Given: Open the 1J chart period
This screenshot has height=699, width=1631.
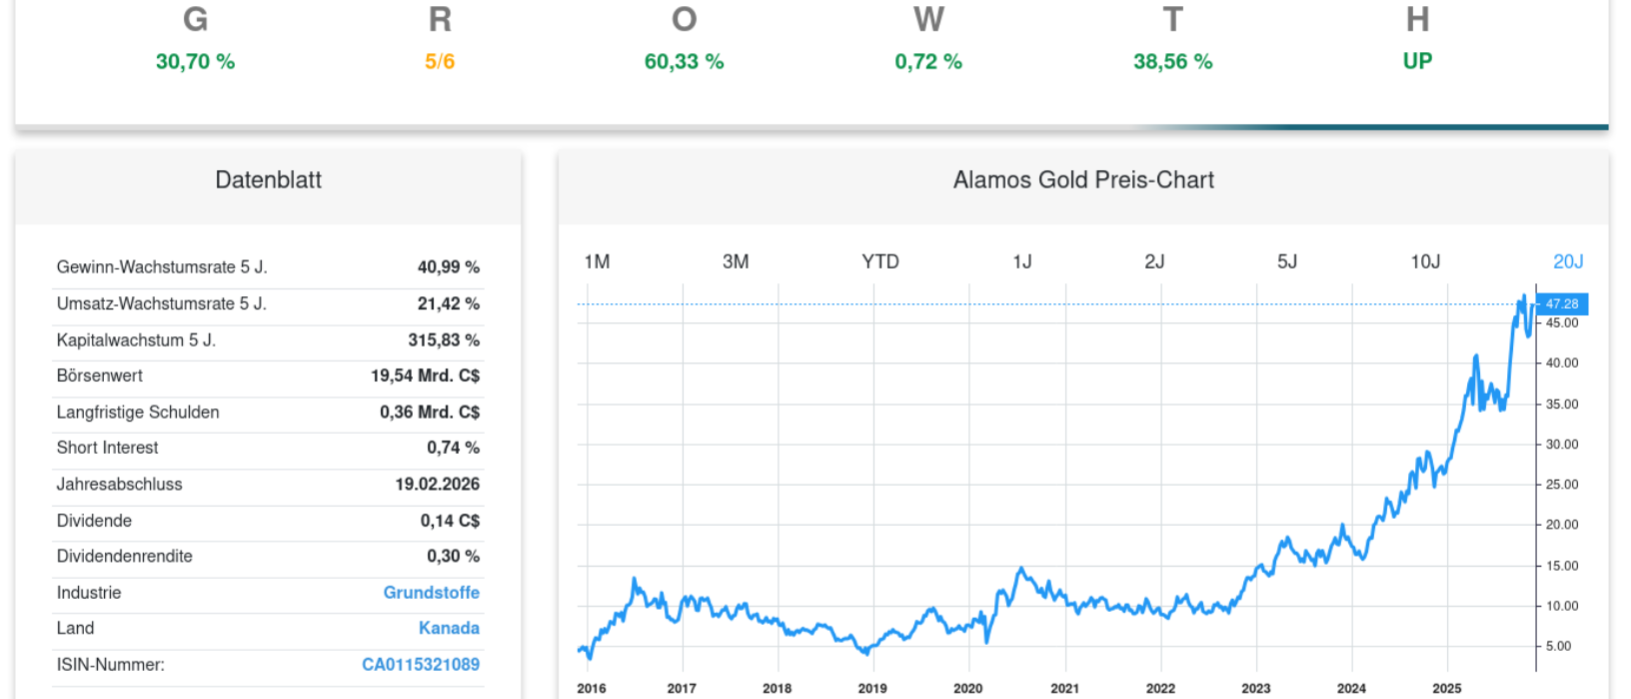Looking at the screenshot, I should point(1022,261).
